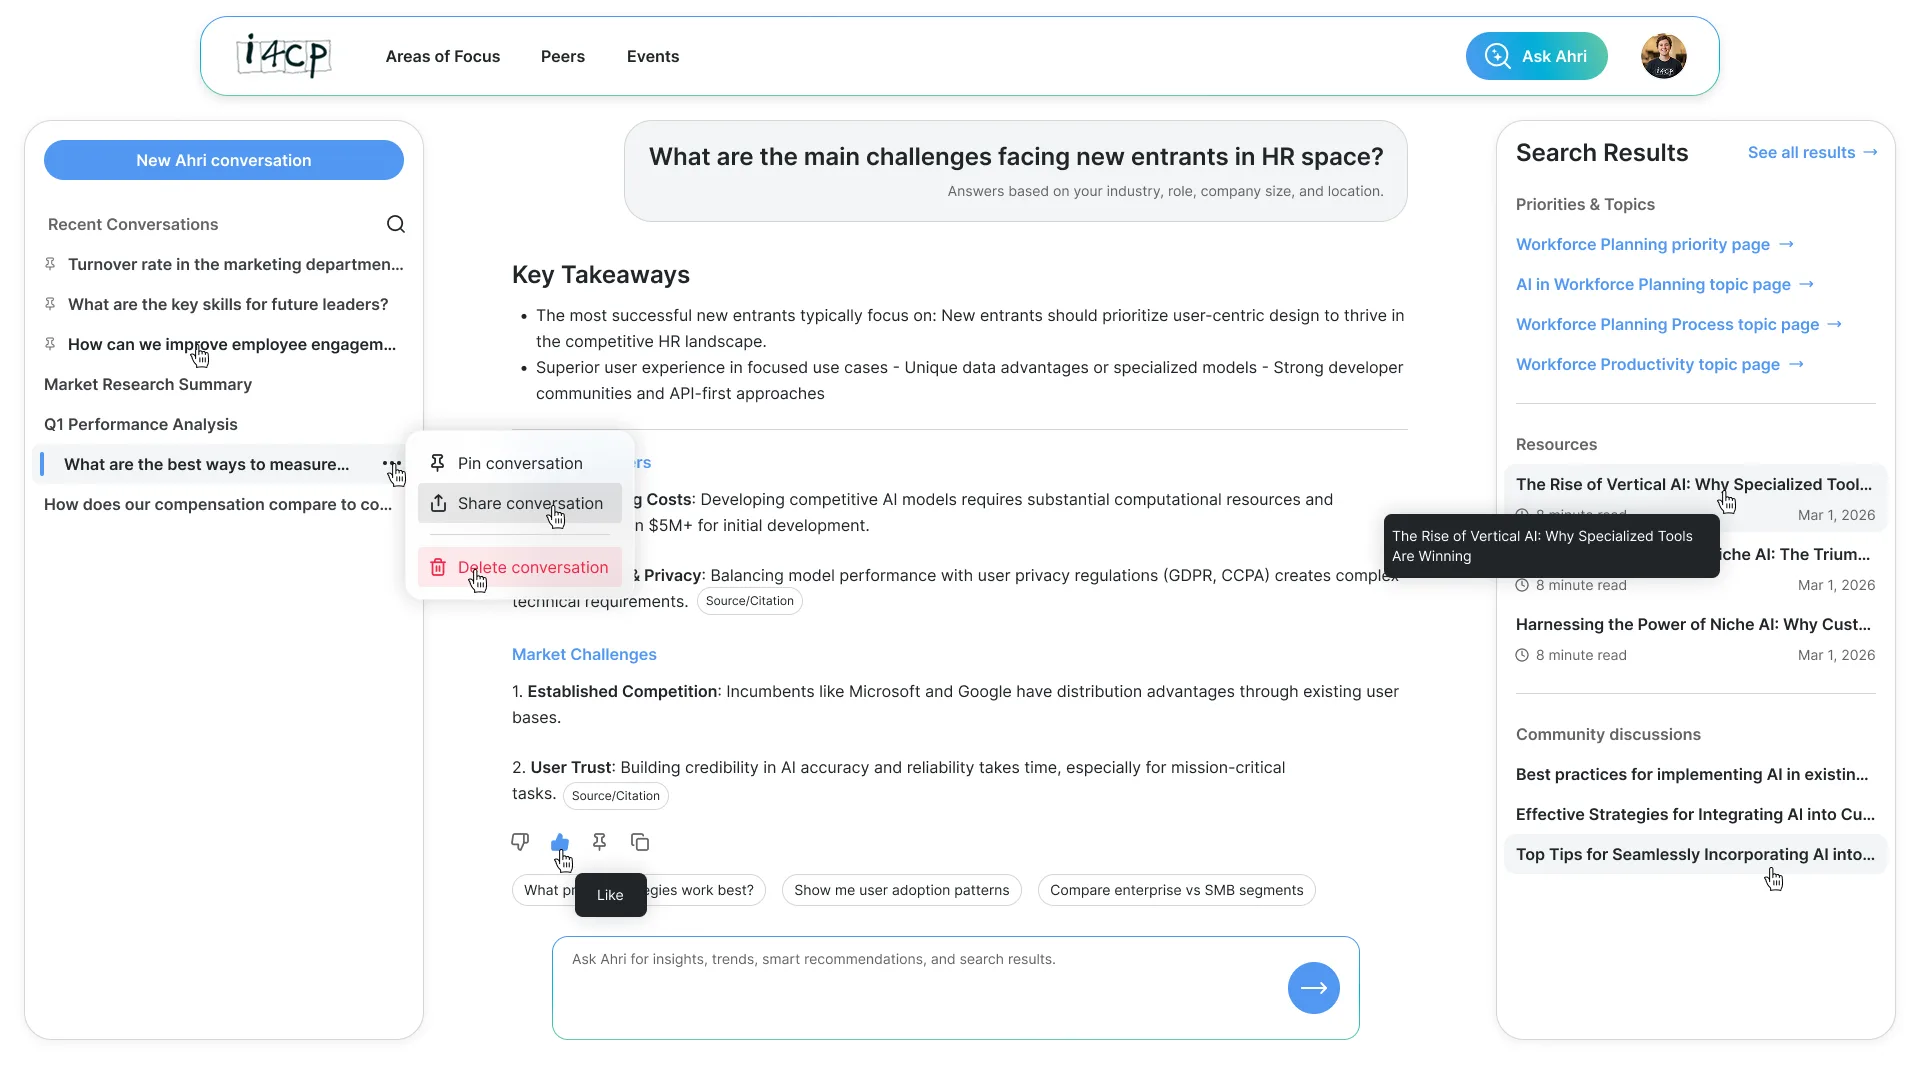This screenshot has height=1080, width=1920.
Task: Click the blue thumbs up like icon
Action: point(560,842)
